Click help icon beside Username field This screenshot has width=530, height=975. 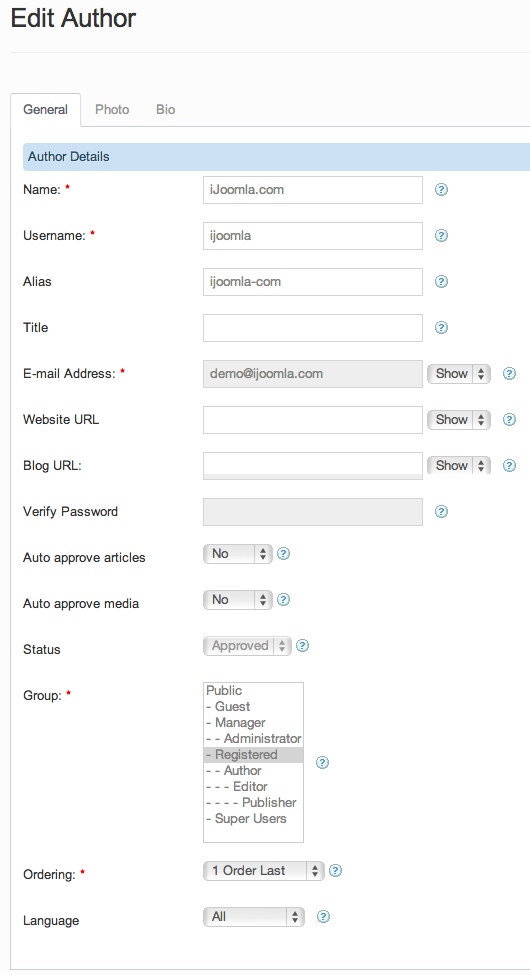pyautogui.click(x=441, y=236)
